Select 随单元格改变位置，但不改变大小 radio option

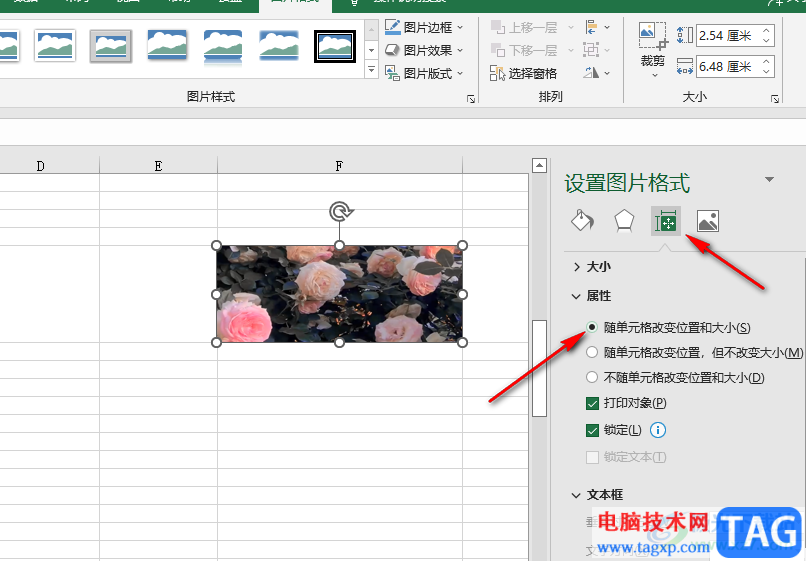(x=592, y=352)
